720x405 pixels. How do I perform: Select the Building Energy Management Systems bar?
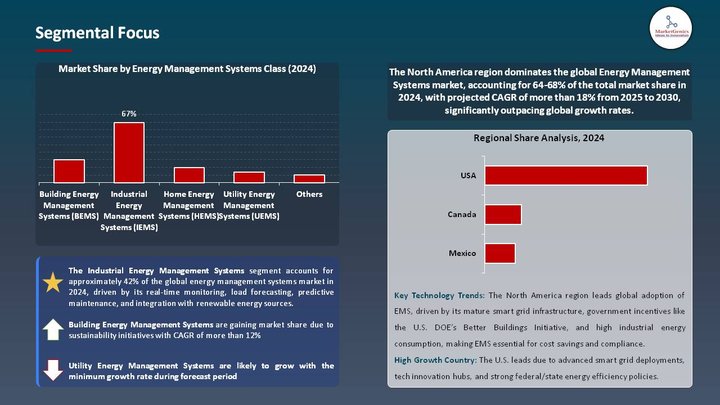point(68,170)
